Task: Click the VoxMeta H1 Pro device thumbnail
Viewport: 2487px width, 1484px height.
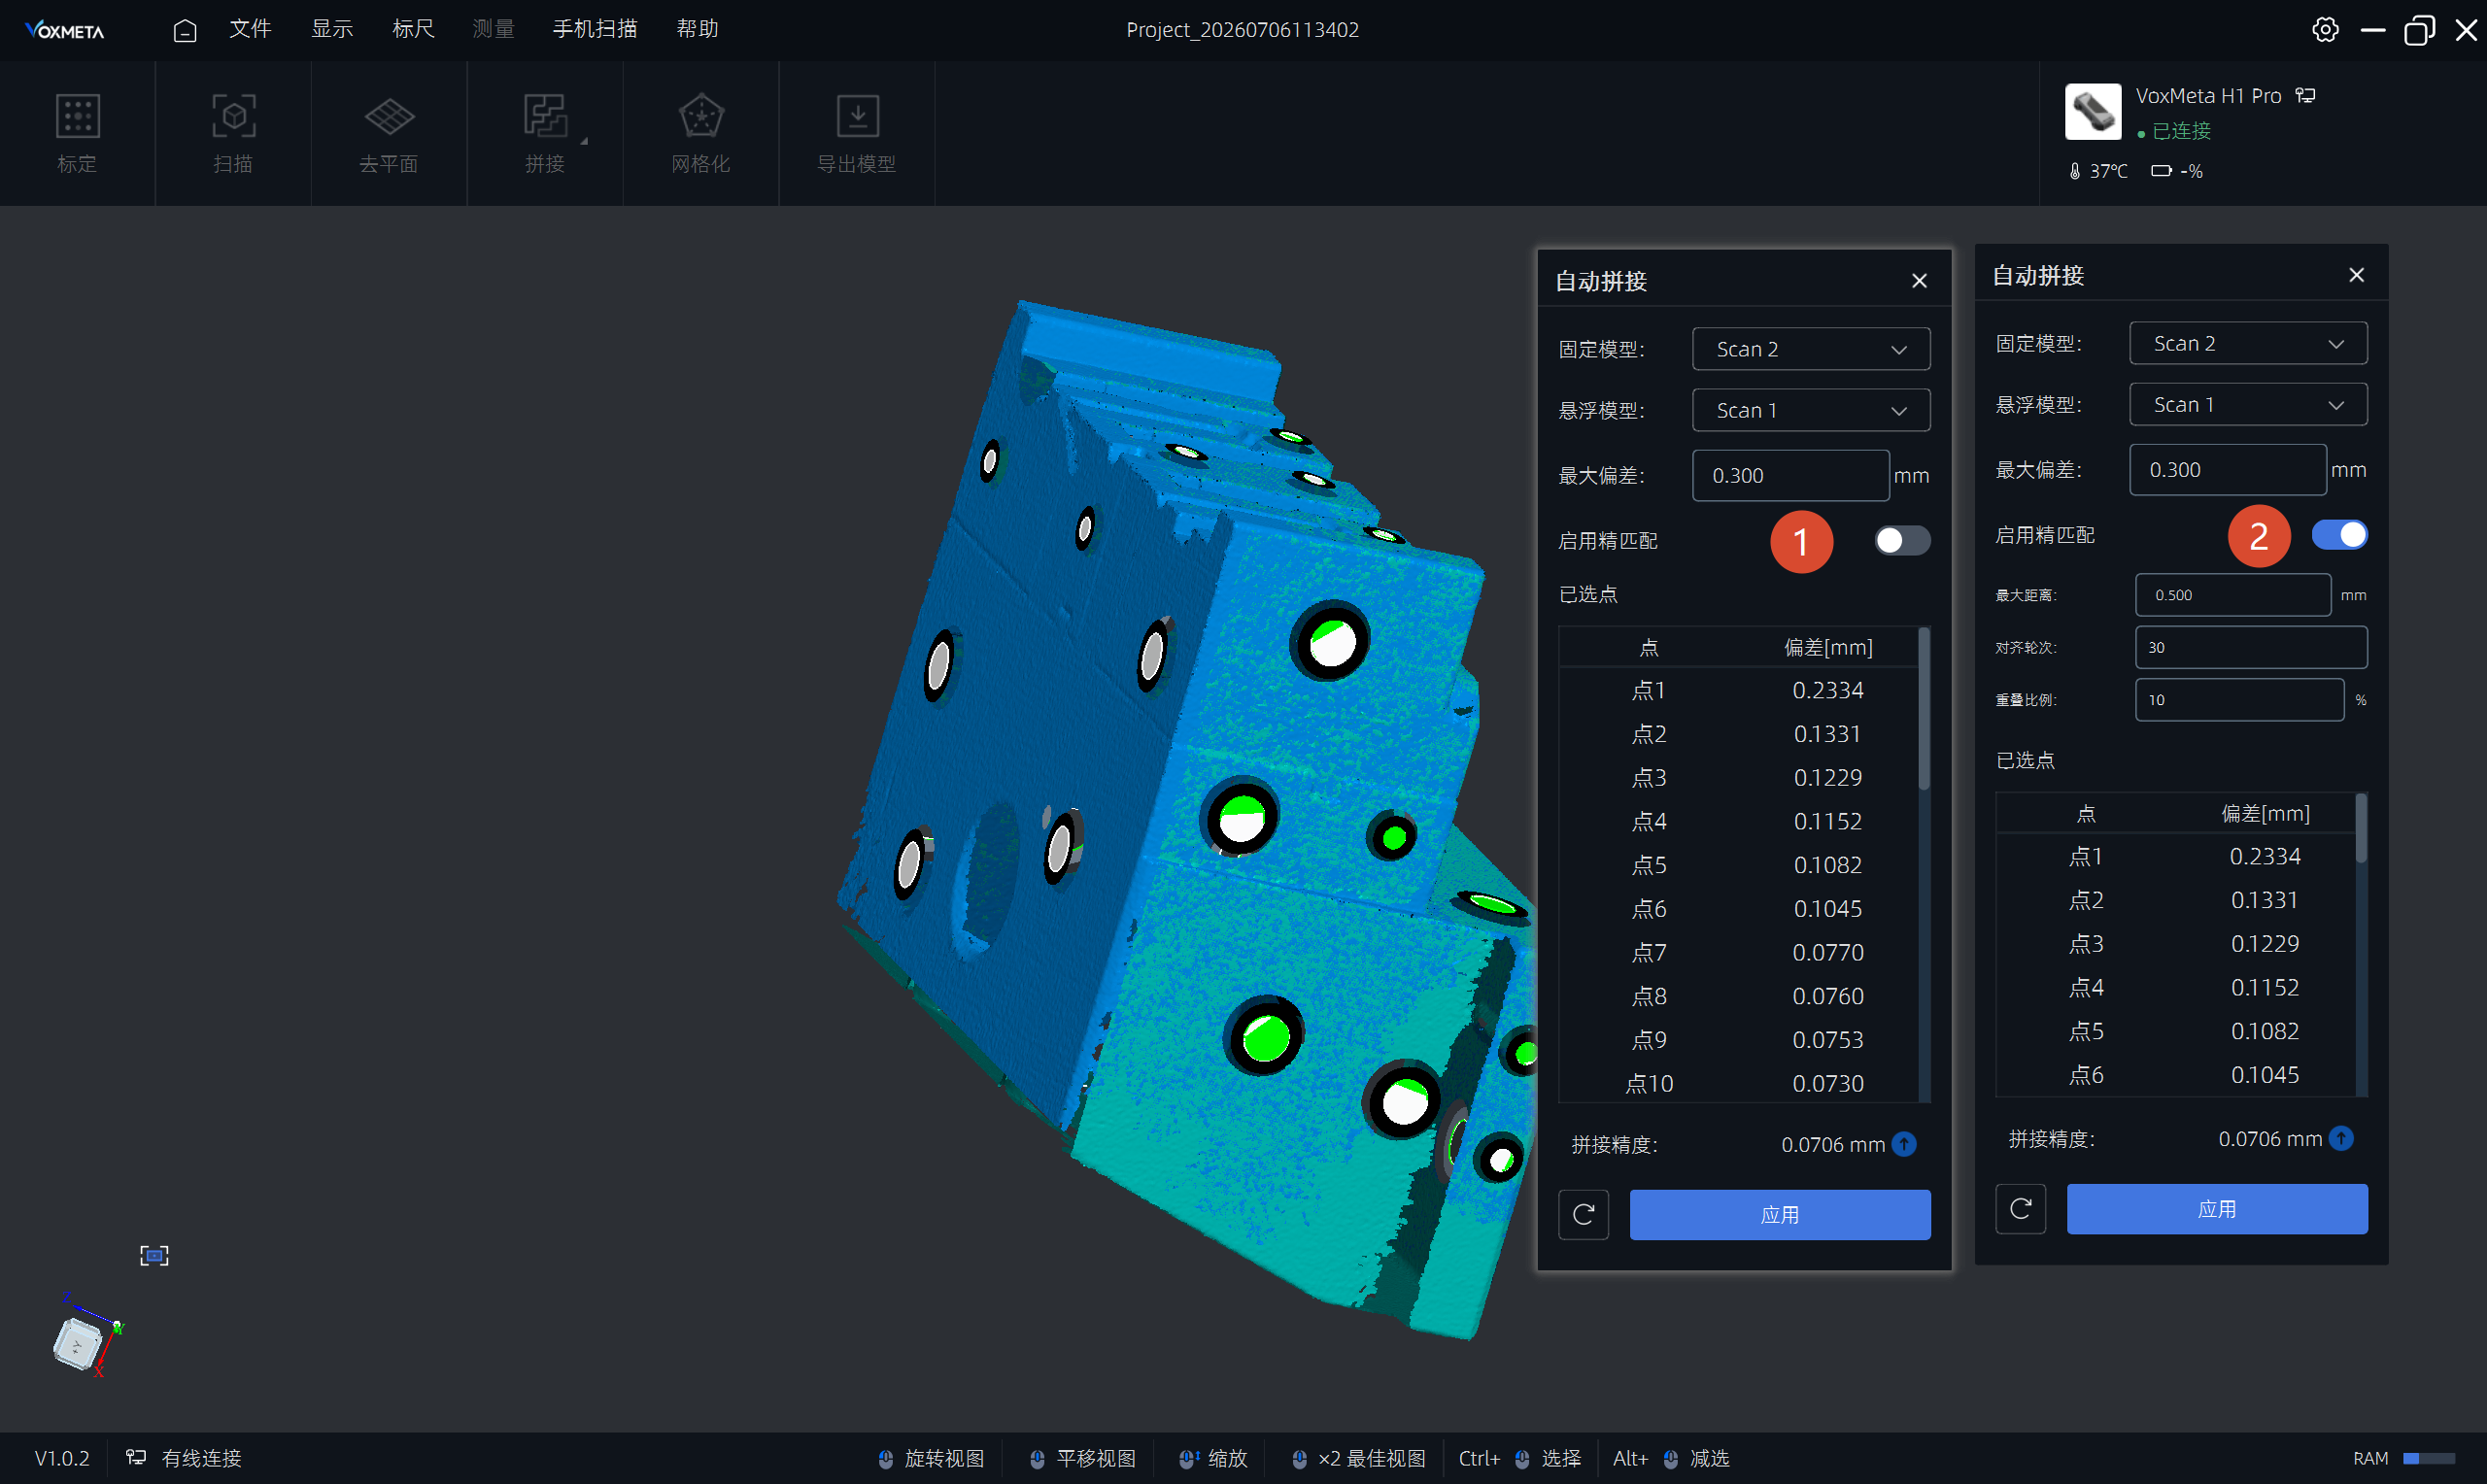Action: click(x=2092, y=112)
